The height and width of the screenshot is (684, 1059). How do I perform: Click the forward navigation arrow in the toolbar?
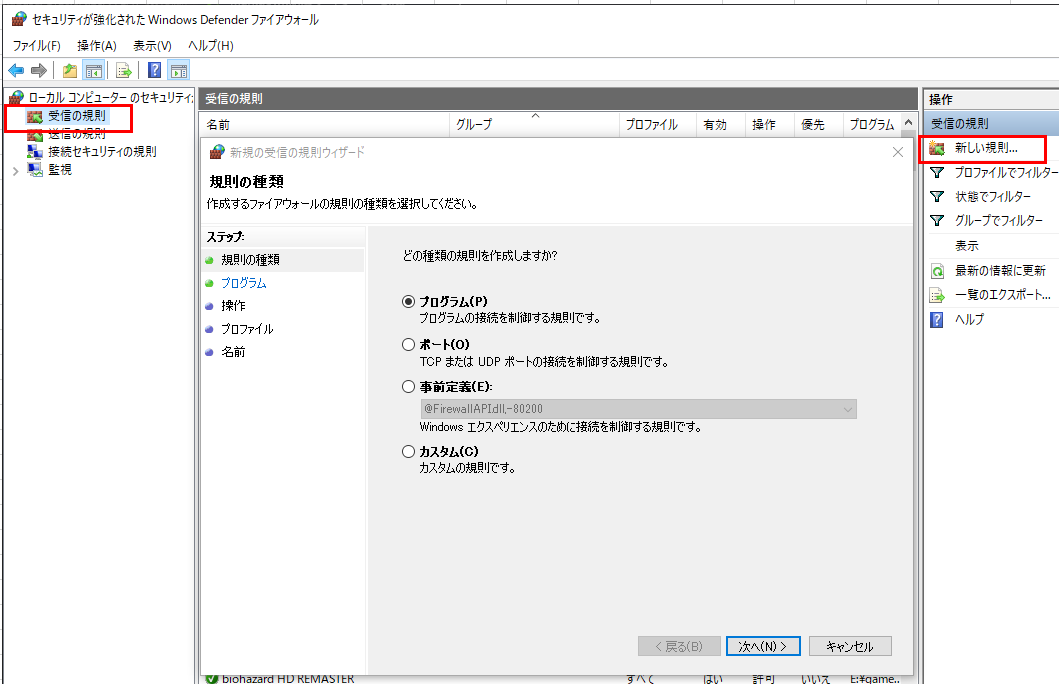pyautogui.click(x=37, y=69)
